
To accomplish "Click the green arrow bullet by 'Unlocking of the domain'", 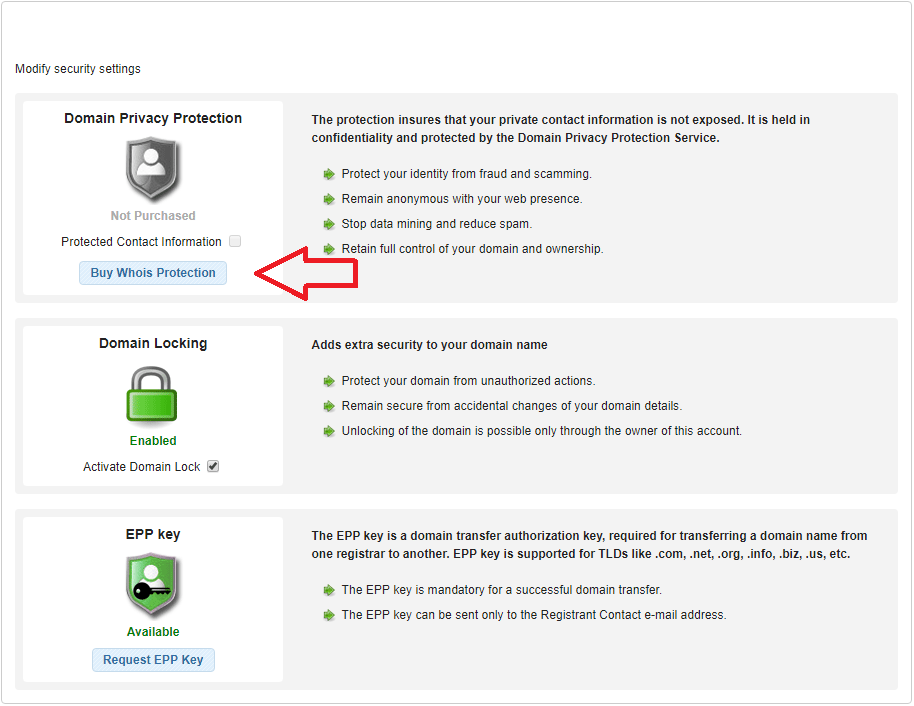I will pyautogui.click(x=329, y=431).
